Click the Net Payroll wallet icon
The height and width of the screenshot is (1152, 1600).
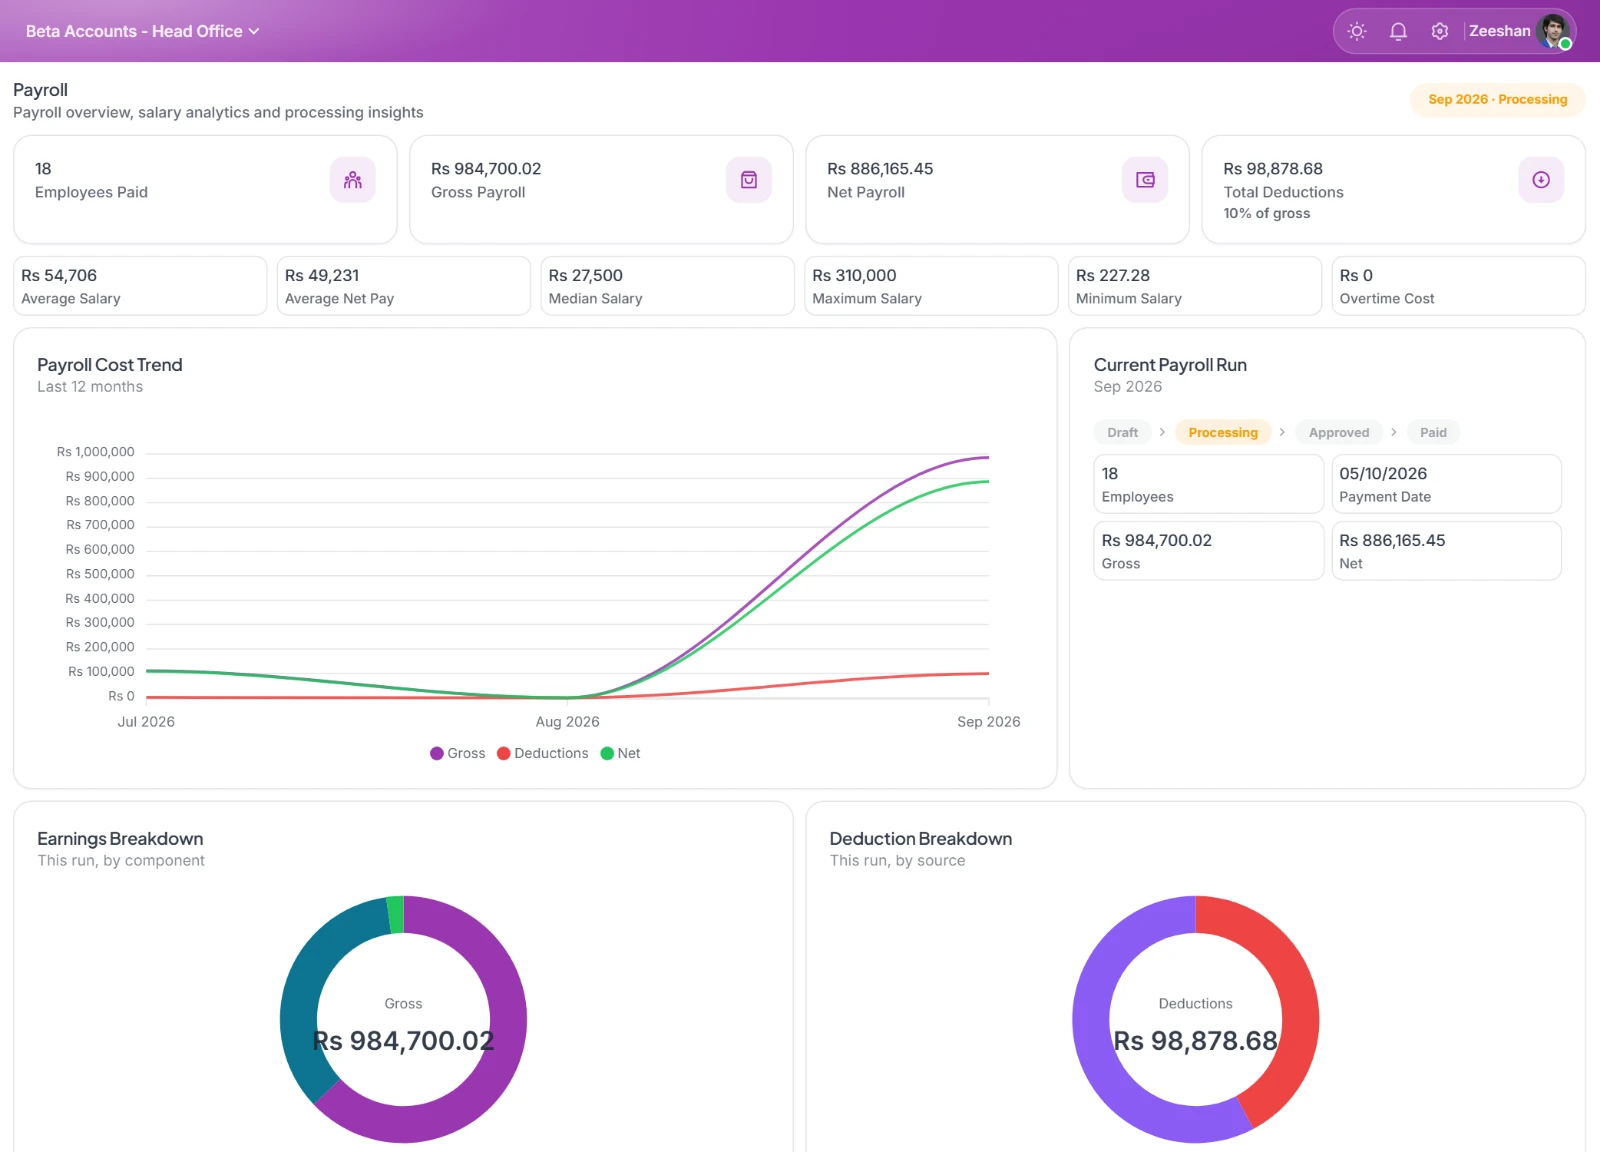[1145, 180]
